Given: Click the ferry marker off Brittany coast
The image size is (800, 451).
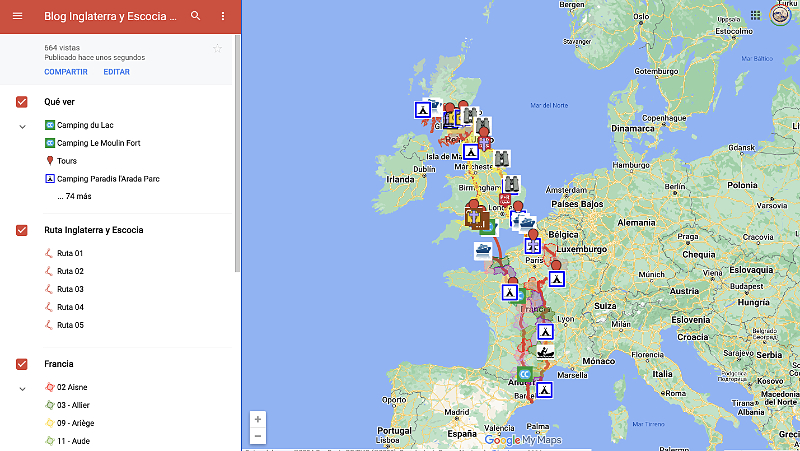Looking at the screenshot, I should 482,250.
